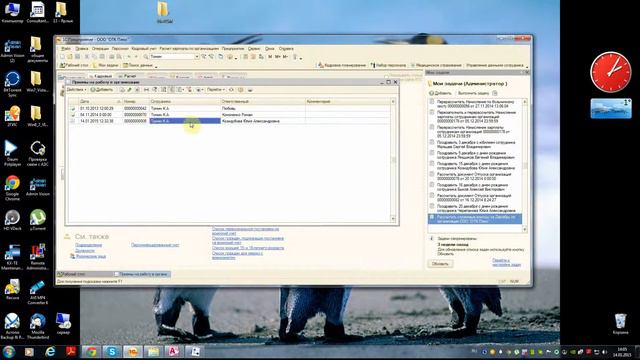Image resolution: width=640 pixels, height=360 pixels.
Task: Click Поиск данных in the toolbar
Action: pyautogui.click(x=138, y=65)
